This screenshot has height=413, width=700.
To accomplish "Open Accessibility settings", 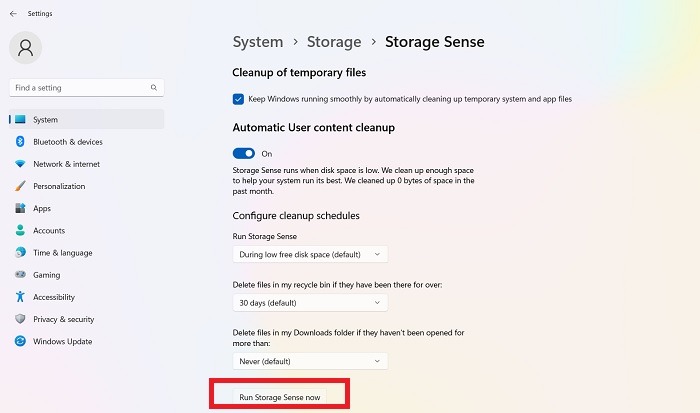I will [87, 297].
